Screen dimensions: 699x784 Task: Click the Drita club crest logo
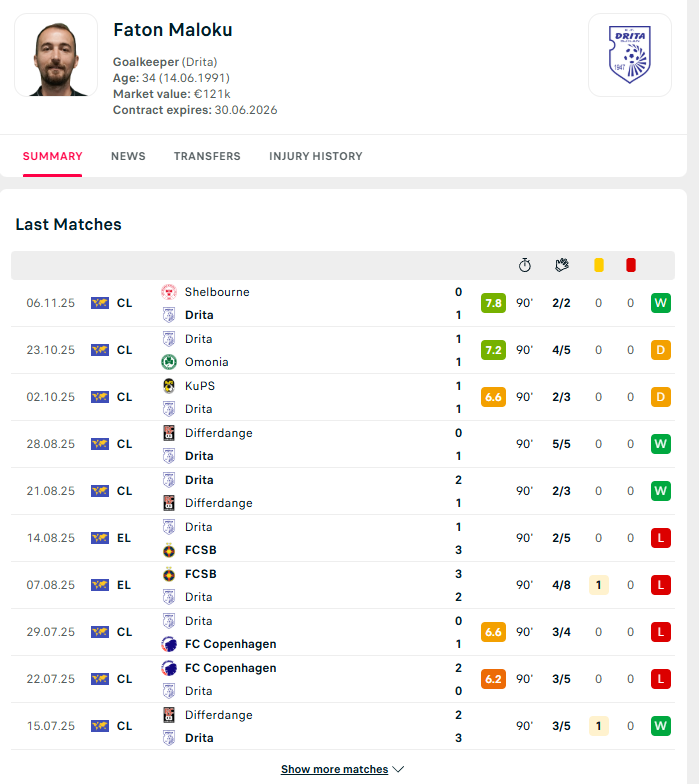pyautogui.click(x=629, y=55)
